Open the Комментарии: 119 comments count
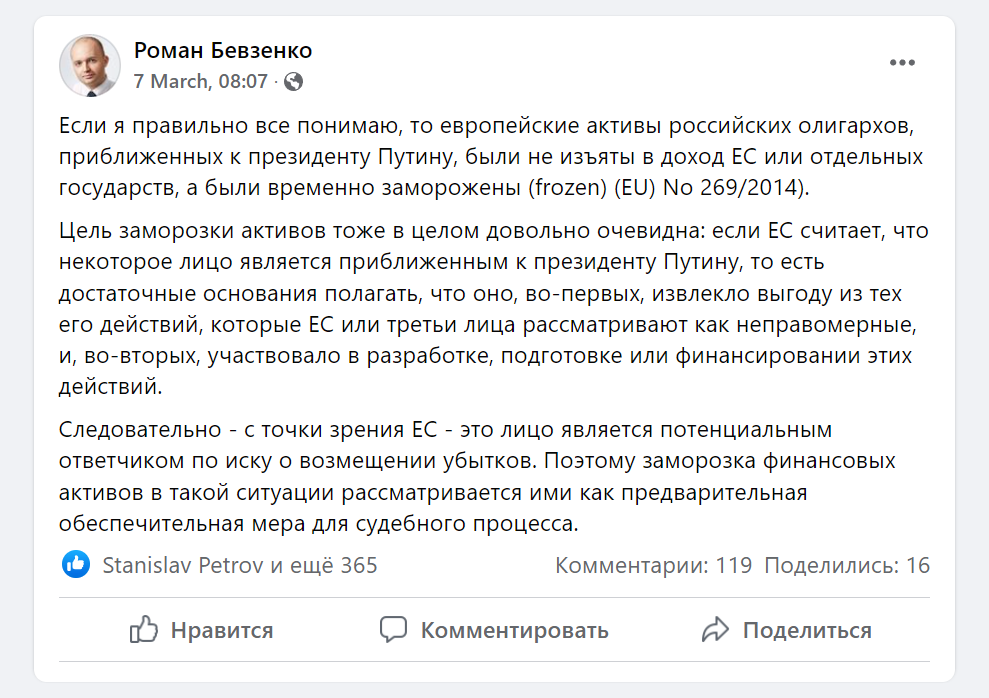This screenshot has height=698, width=989. [653, 566]
